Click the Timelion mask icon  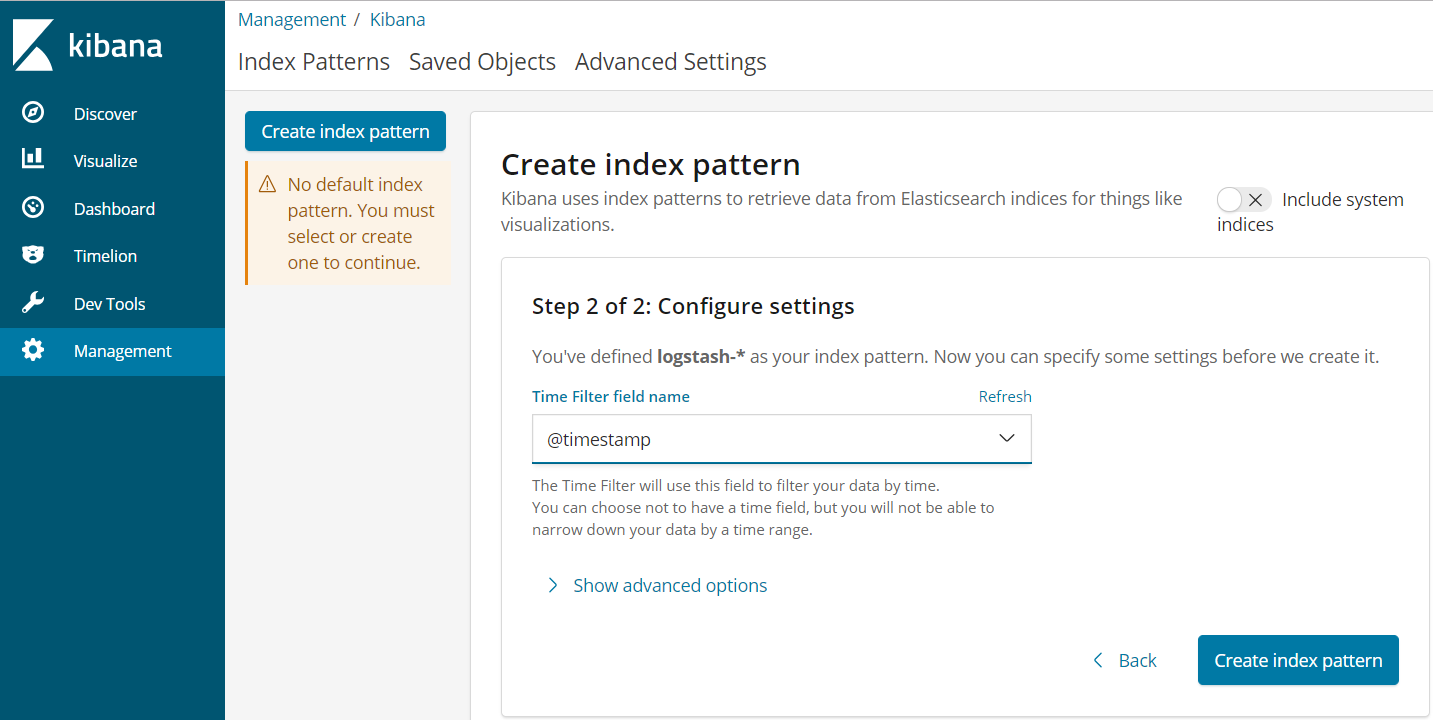[33, 255]
